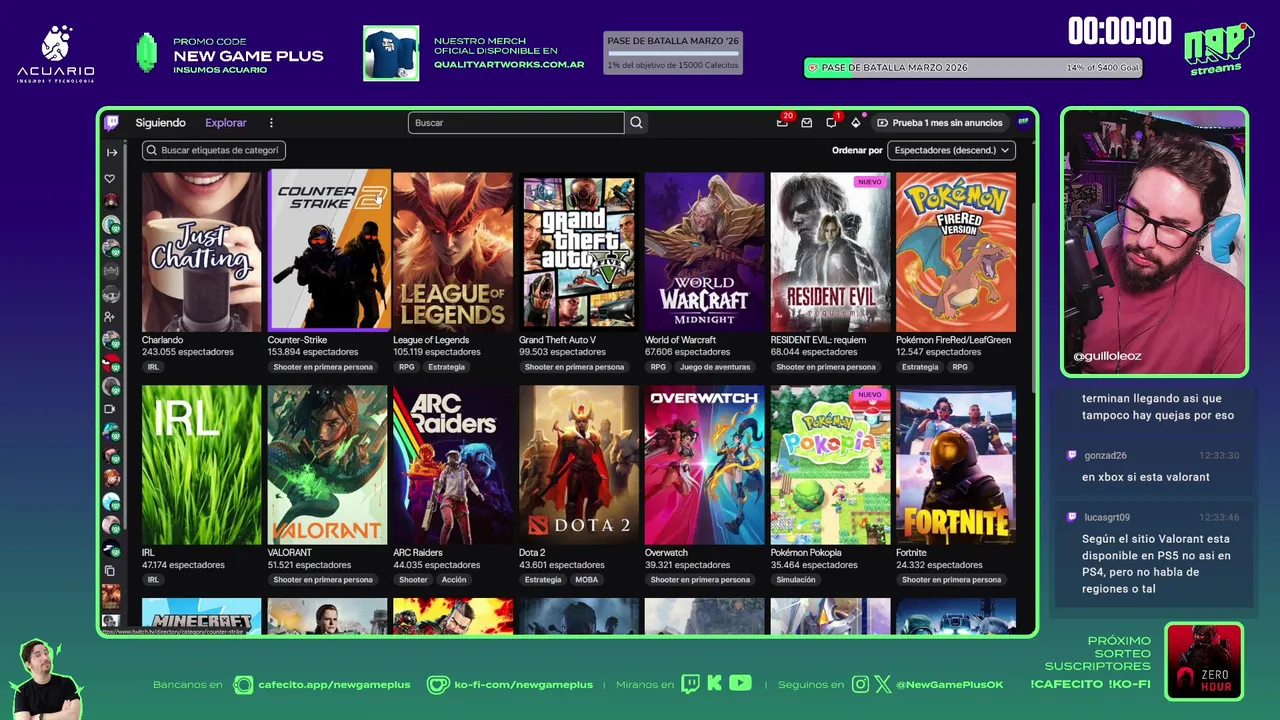
Task: Click the Counter-Strike title link
Action: (297, 340)
